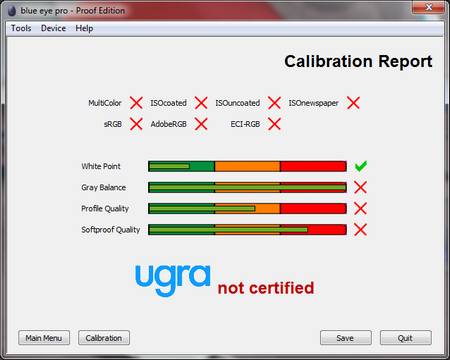The image size is (450, 360).
Task: Click the 'ECI-RGB' label
Action: (245, 124)
